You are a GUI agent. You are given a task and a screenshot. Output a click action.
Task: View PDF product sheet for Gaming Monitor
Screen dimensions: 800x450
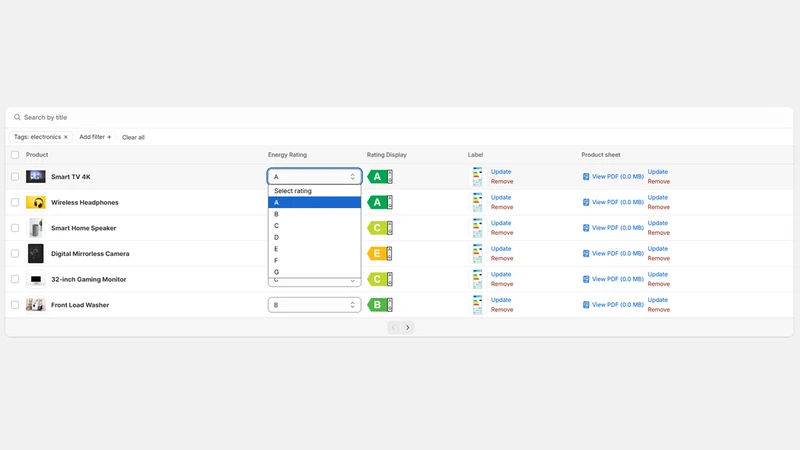(x=613, y=279)
